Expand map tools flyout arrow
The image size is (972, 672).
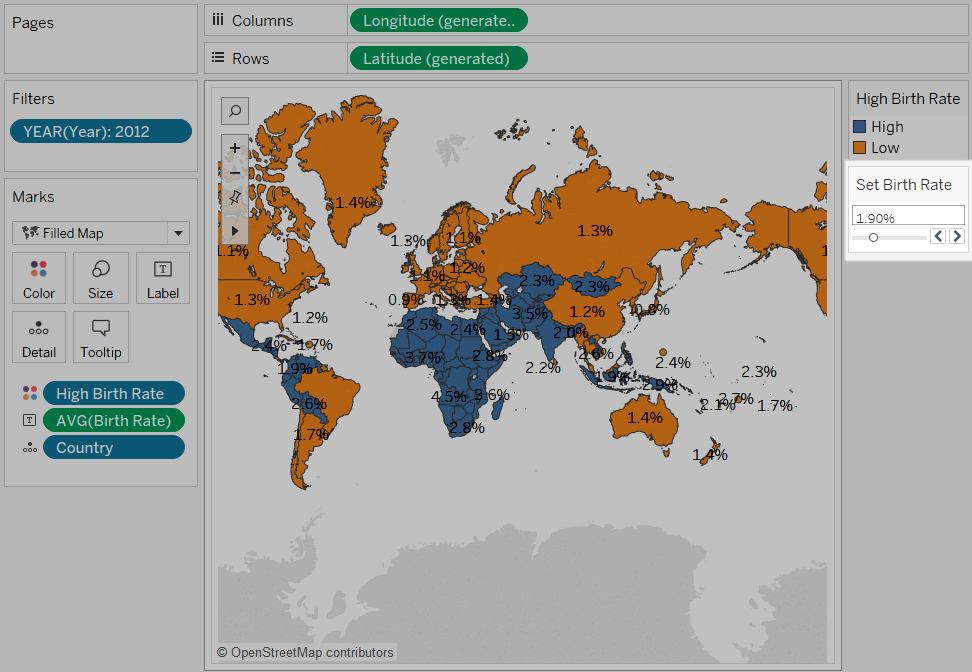point(235,230)
